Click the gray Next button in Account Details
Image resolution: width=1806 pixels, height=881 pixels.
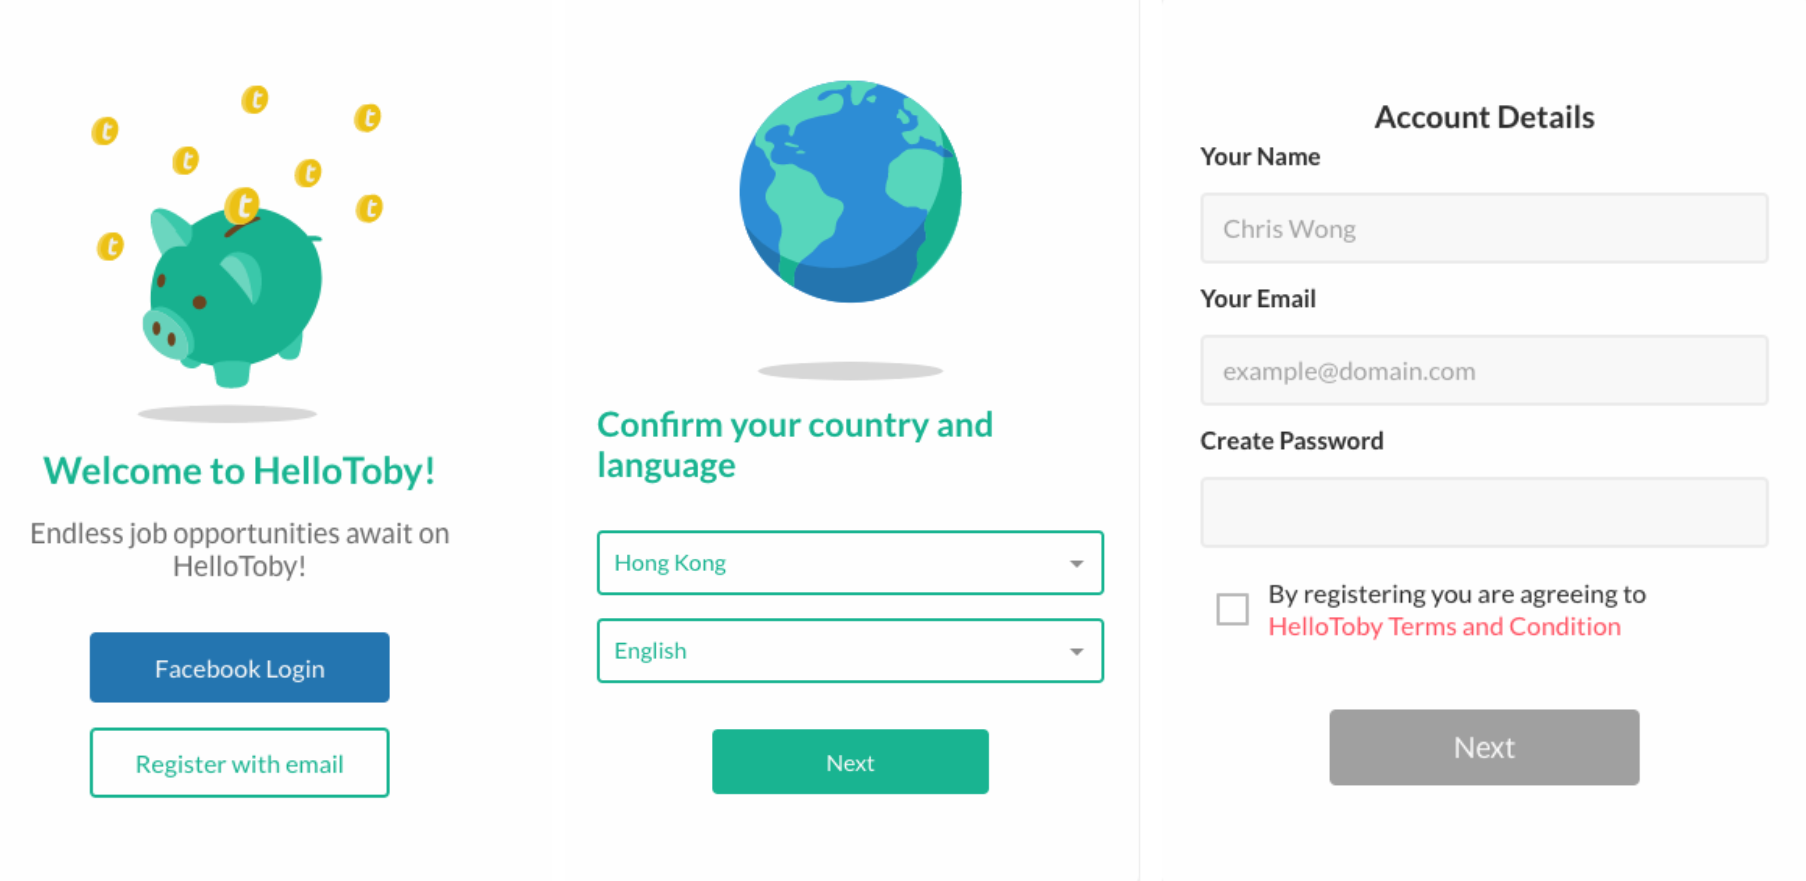1484,747
